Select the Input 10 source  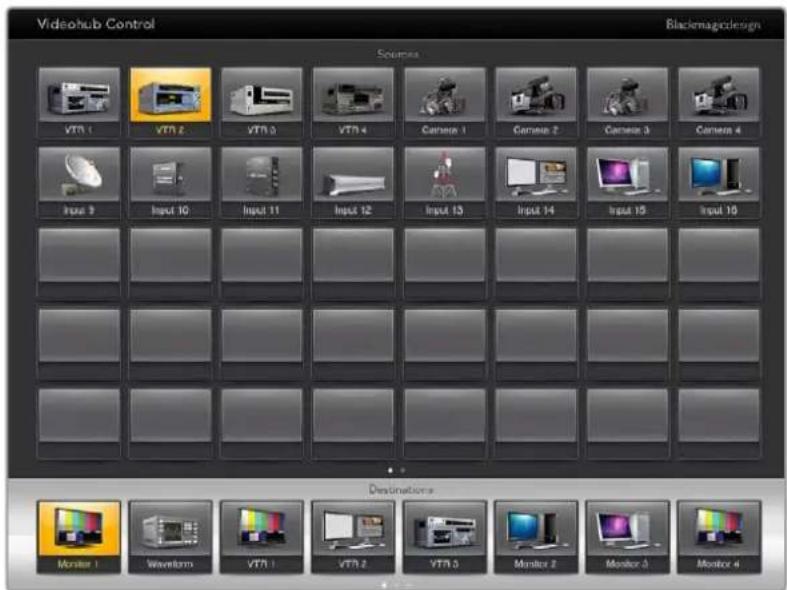[x=171, y=183]
